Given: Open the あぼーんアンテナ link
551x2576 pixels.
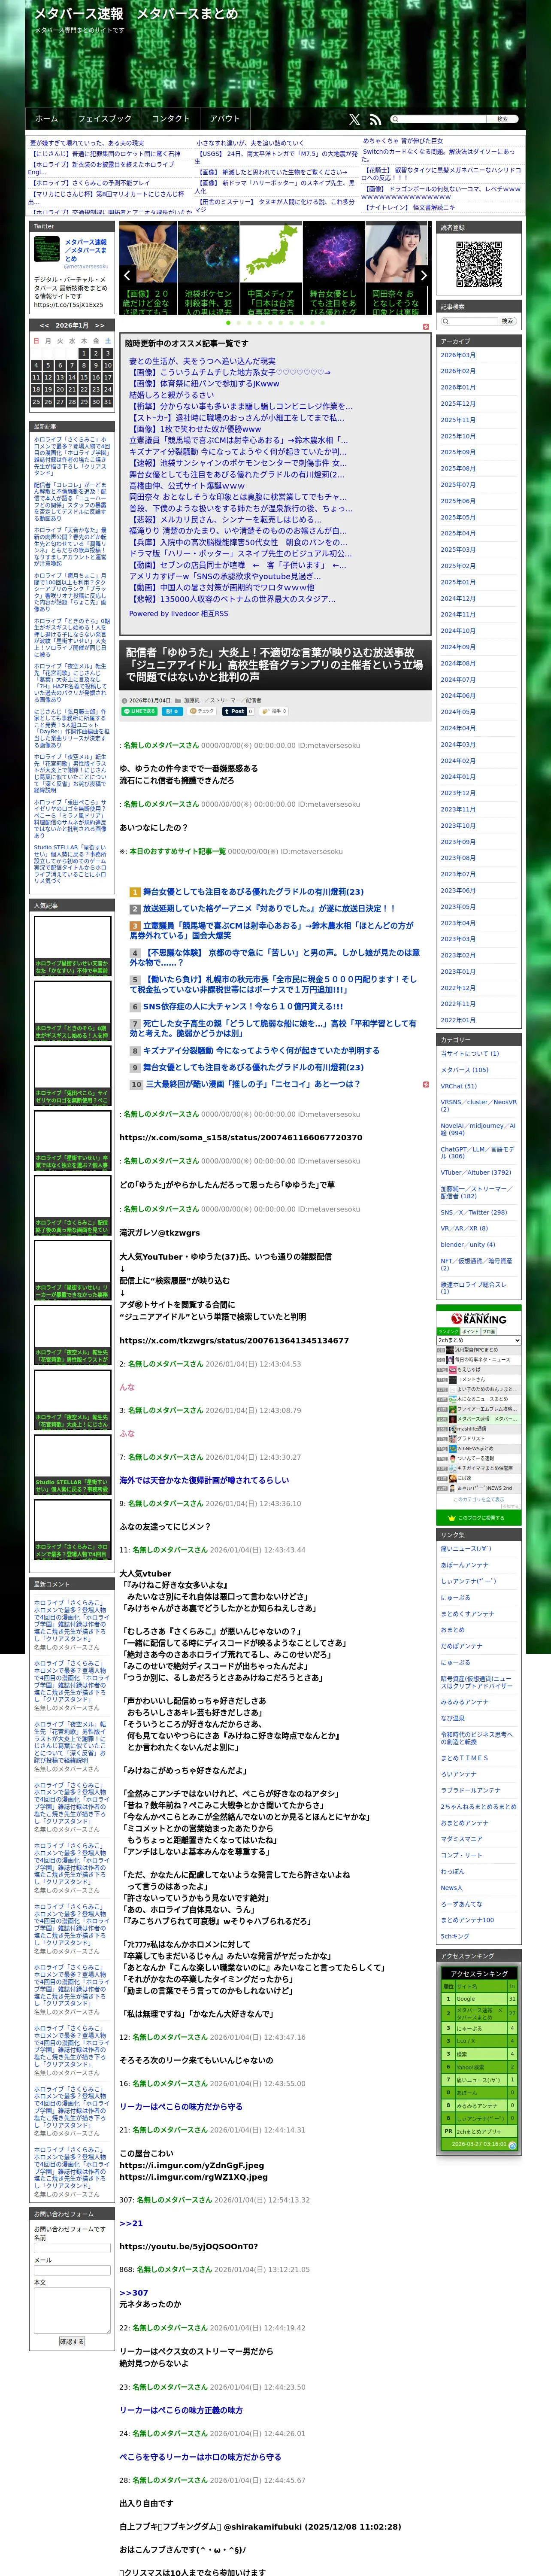Looking at the screenshot, I should (x=465, y=1565).
